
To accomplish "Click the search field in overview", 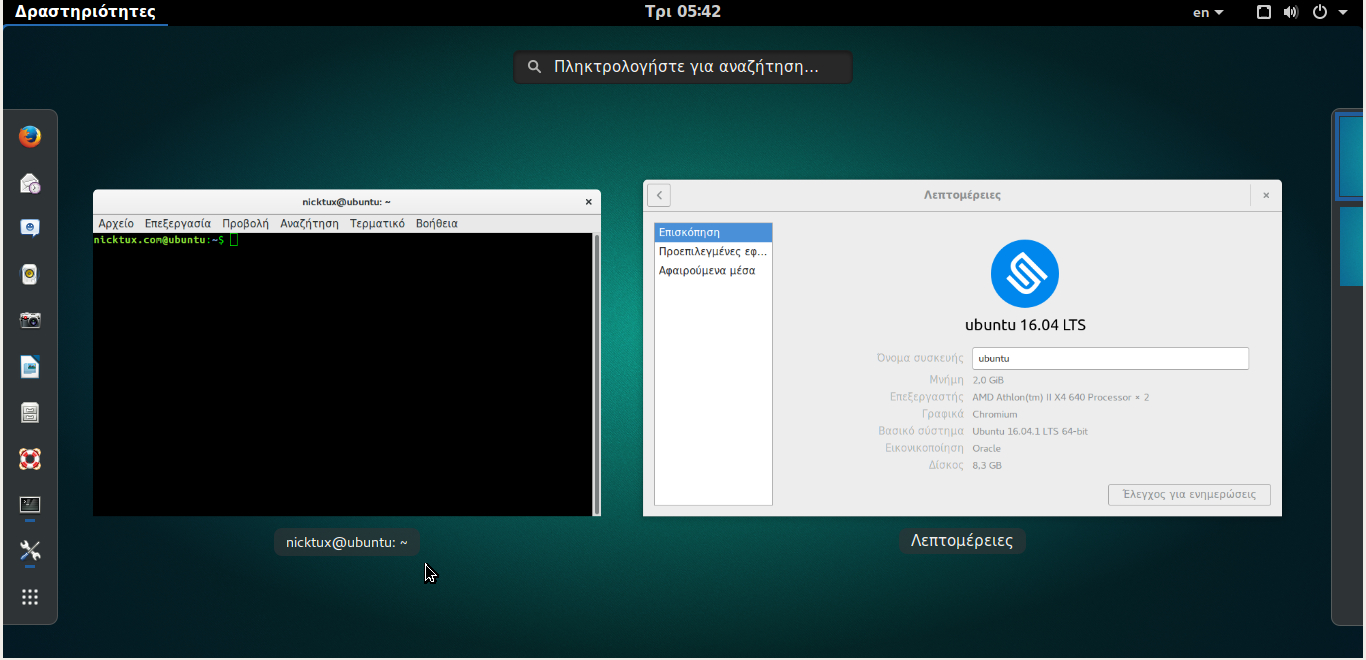I will (683, 68).
